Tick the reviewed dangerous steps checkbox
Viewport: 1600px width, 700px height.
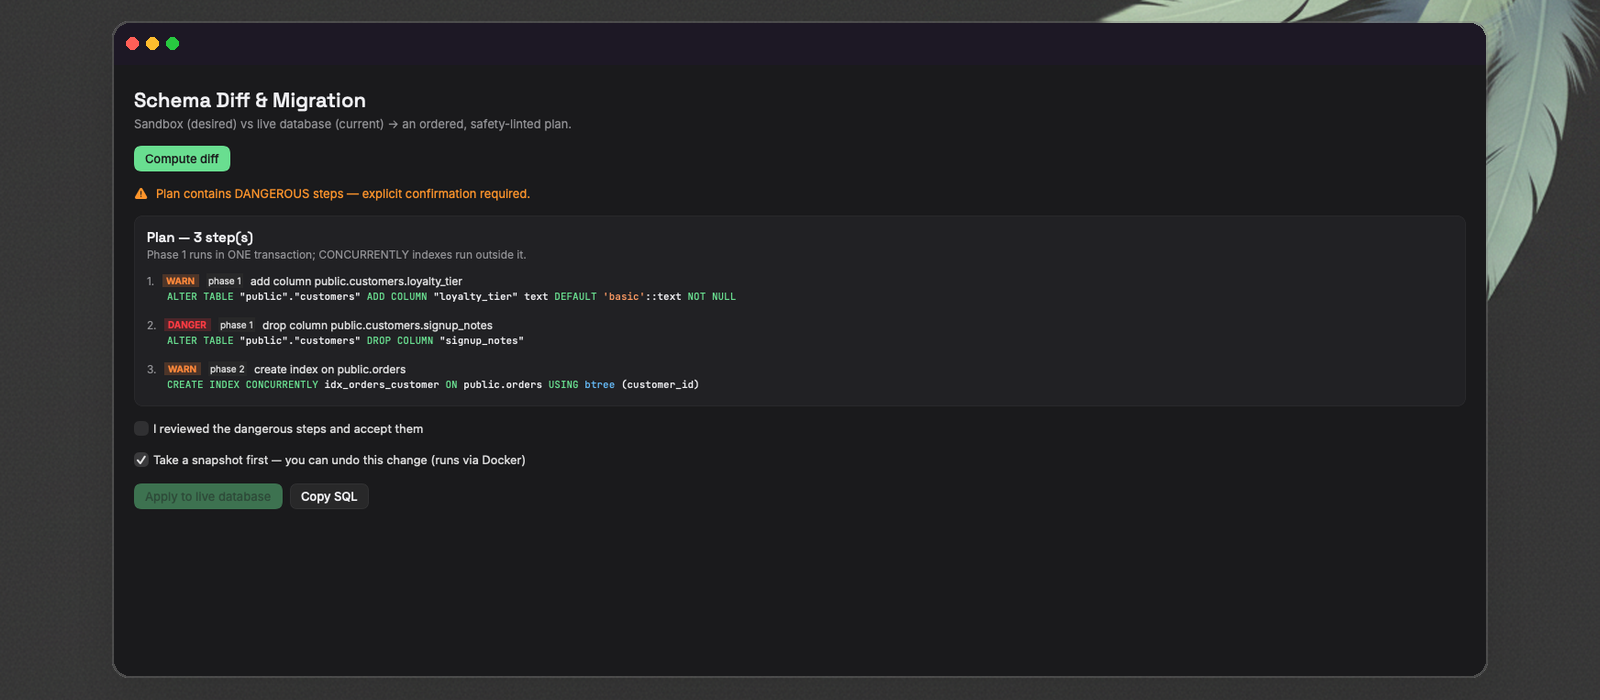[x=141, y=429]
